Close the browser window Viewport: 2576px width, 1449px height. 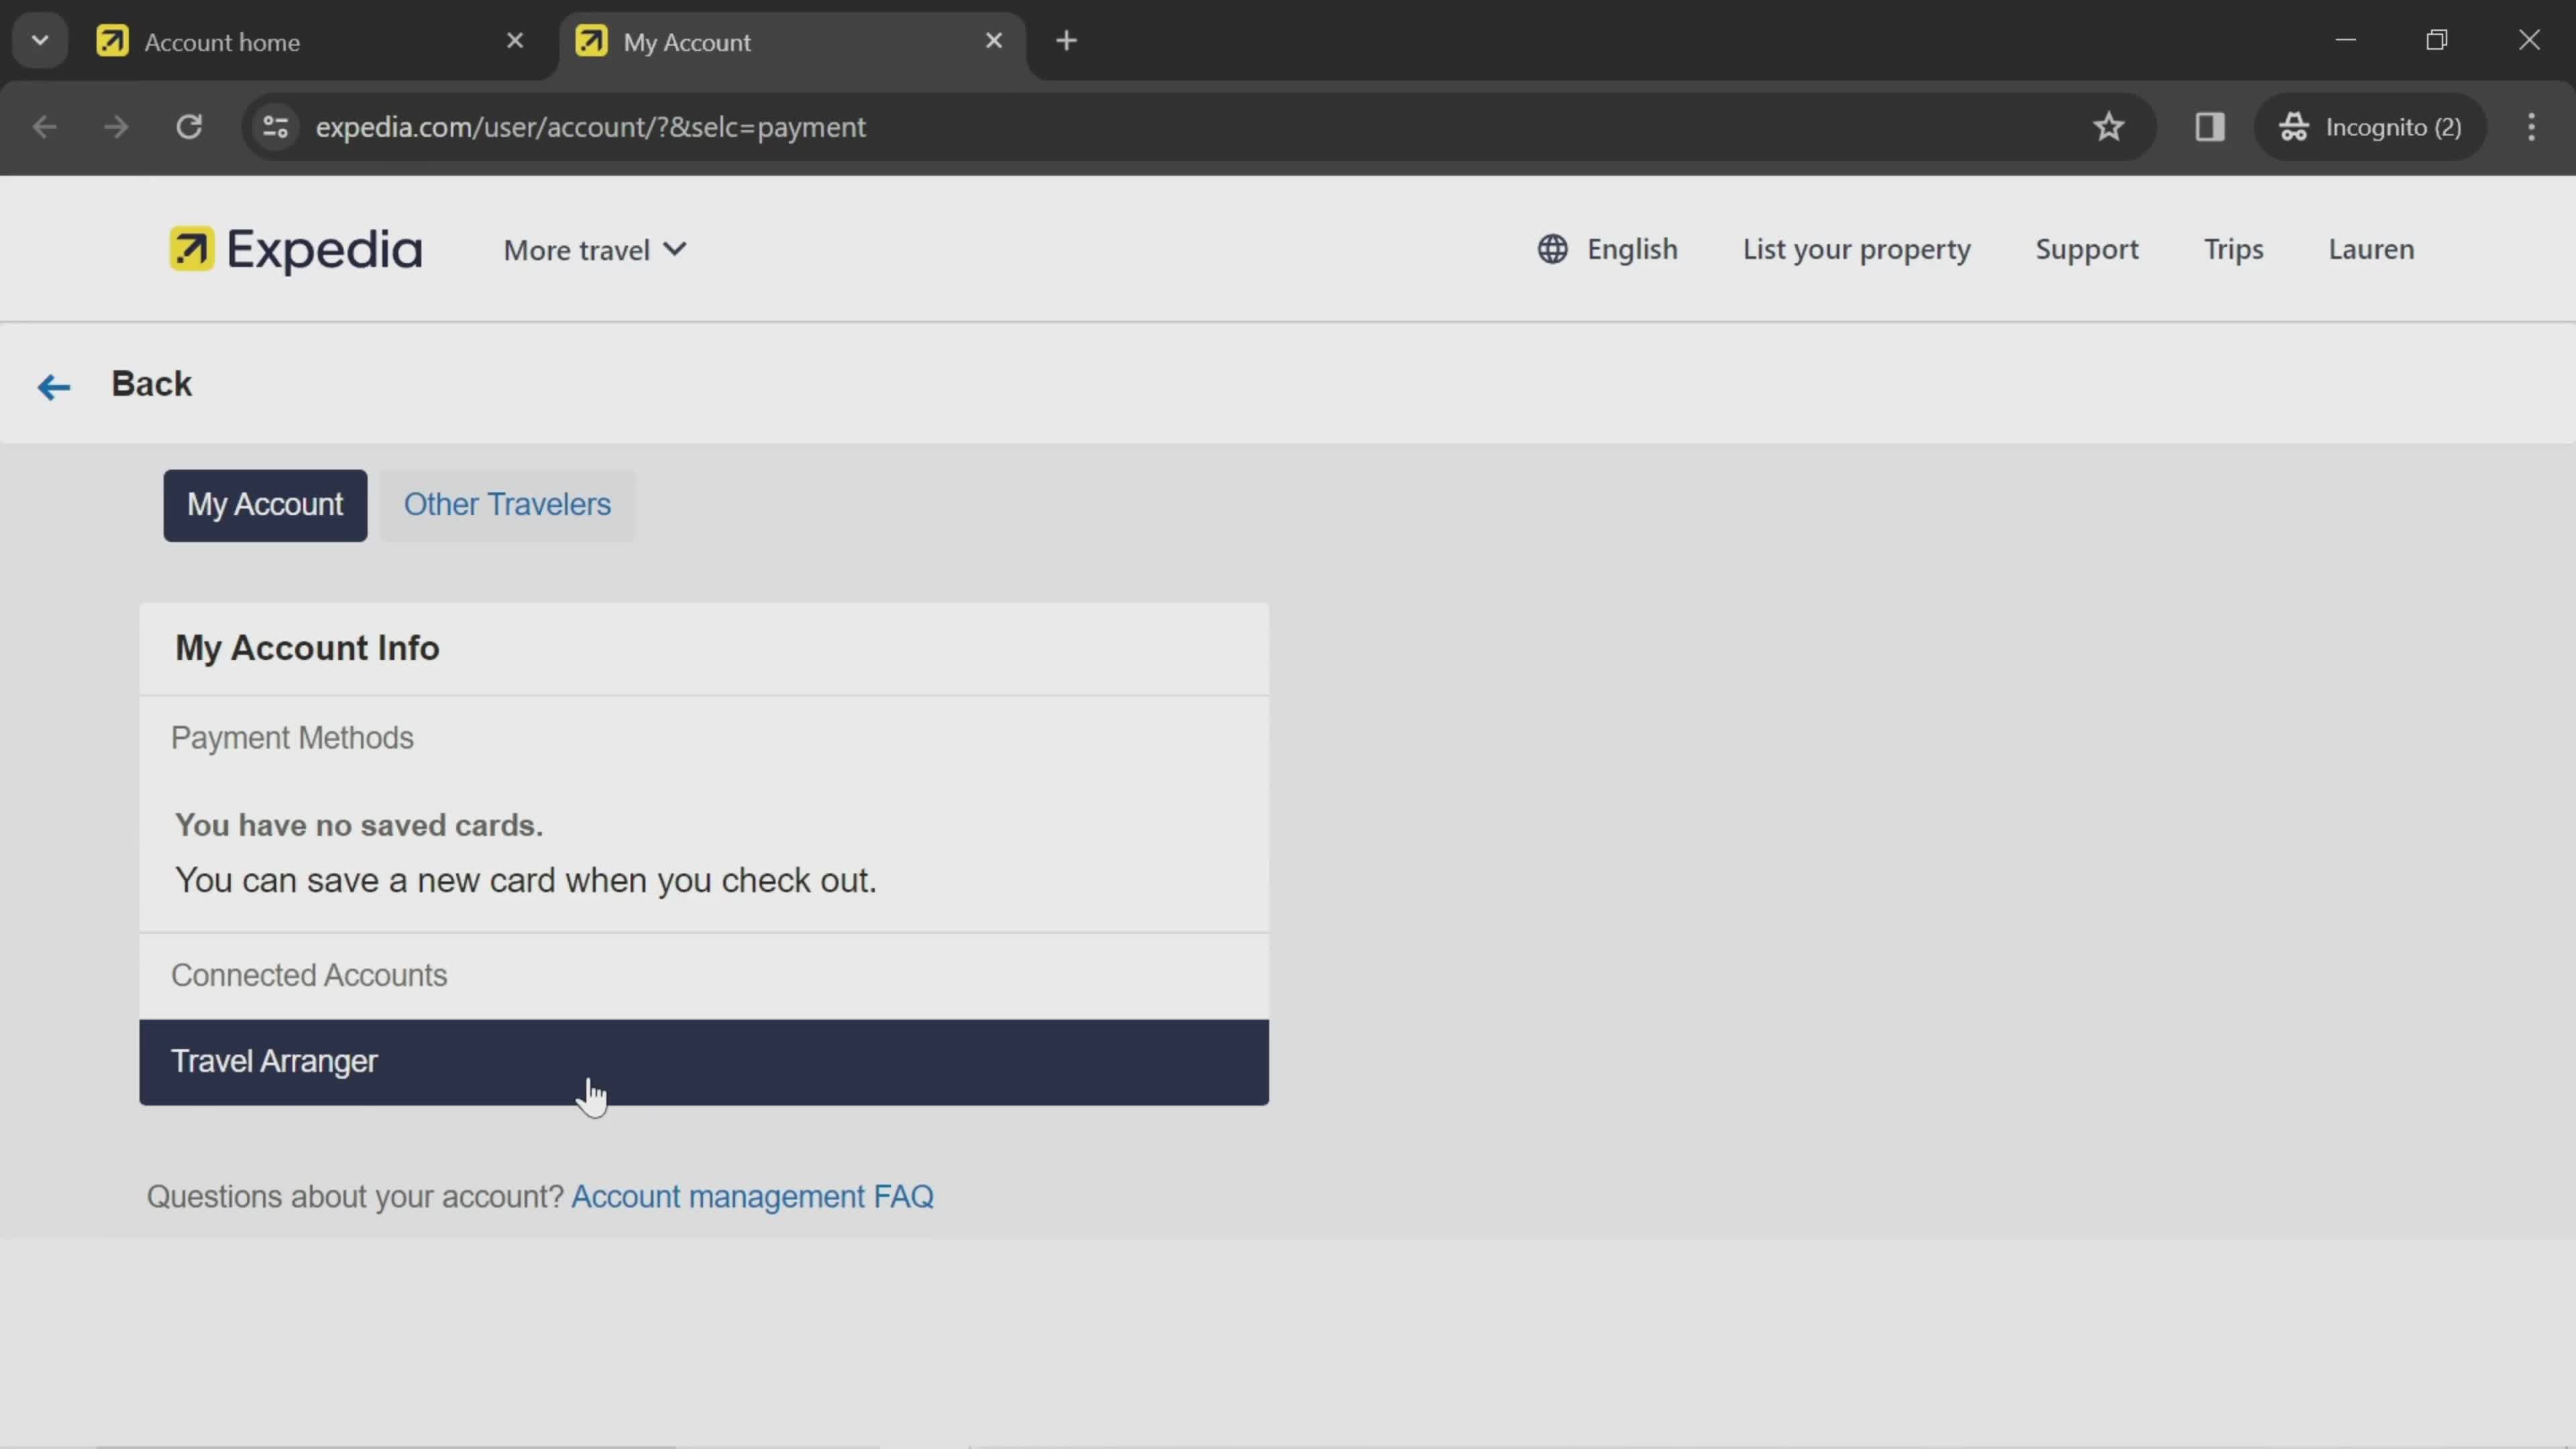2529,41
